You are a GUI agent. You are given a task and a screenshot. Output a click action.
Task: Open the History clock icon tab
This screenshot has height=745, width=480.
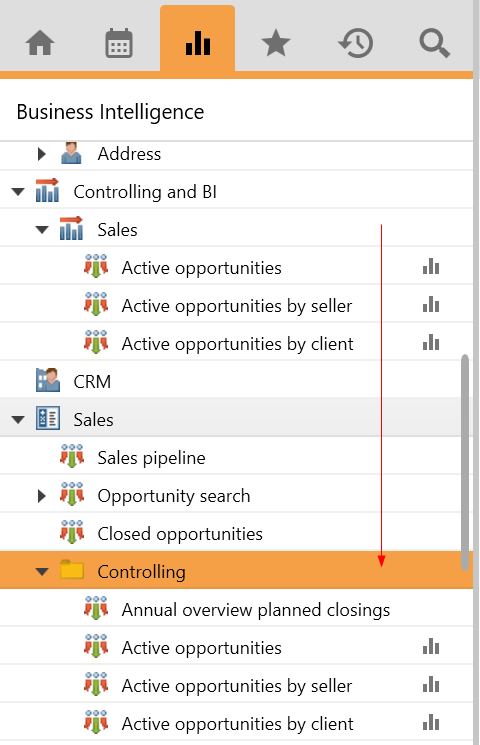(355, 43)
